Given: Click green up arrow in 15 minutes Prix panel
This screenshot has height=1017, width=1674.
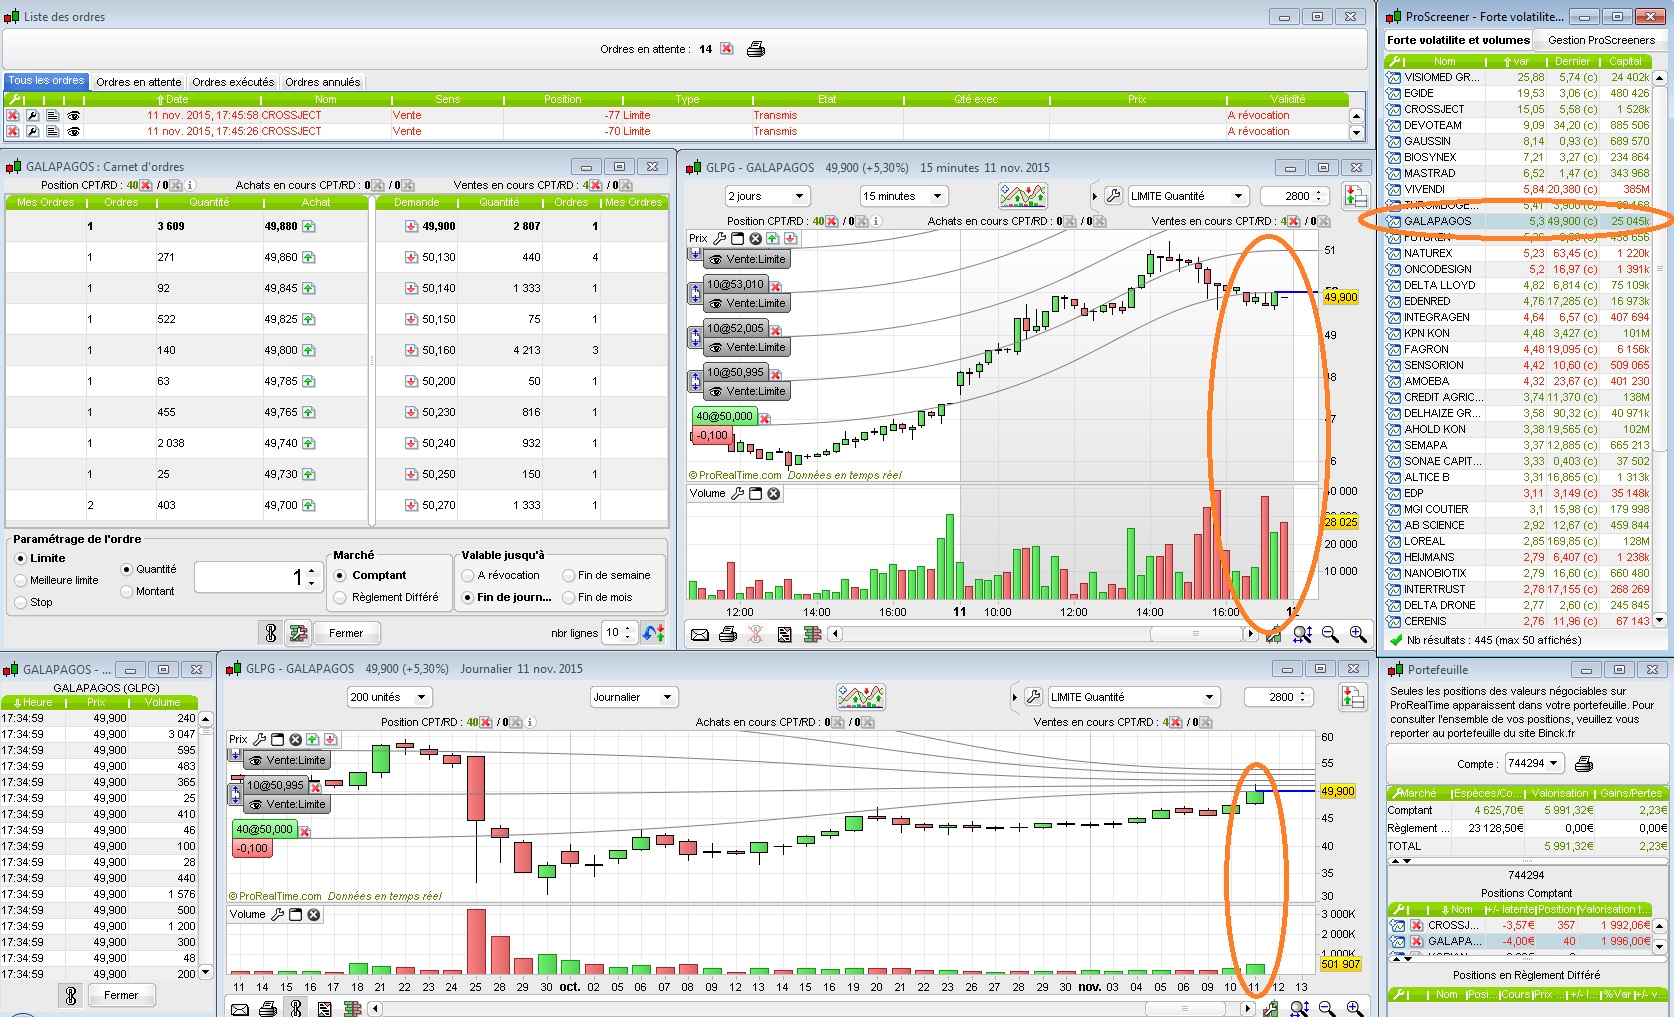Looking at the screenshot, I should pyautogui.click(x=773, y=238).
